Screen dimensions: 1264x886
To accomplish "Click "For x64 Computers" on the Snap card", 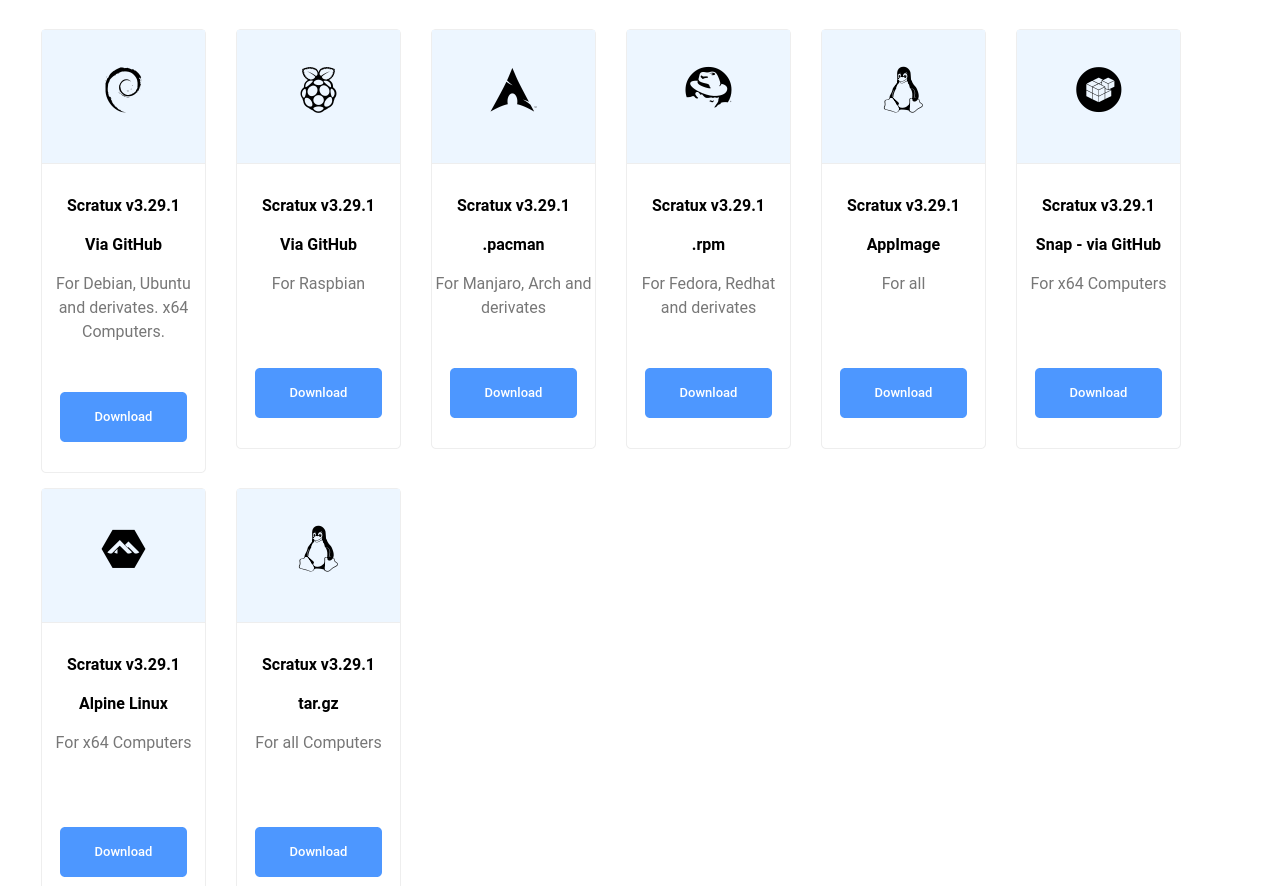I will (x=1098, y=283).
